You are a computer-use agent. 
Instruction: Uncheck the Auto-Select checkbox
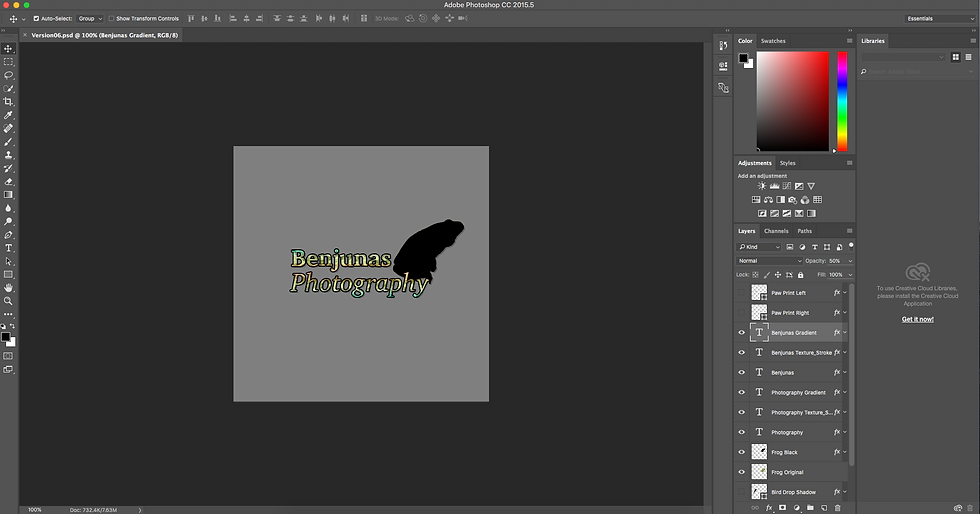pyautogui.click(x=37, y=18)
